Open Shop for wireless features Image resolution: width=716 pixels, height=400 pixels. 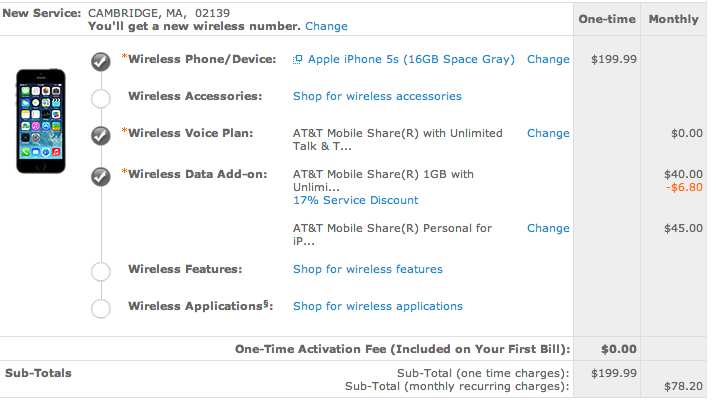coord(368,269)
